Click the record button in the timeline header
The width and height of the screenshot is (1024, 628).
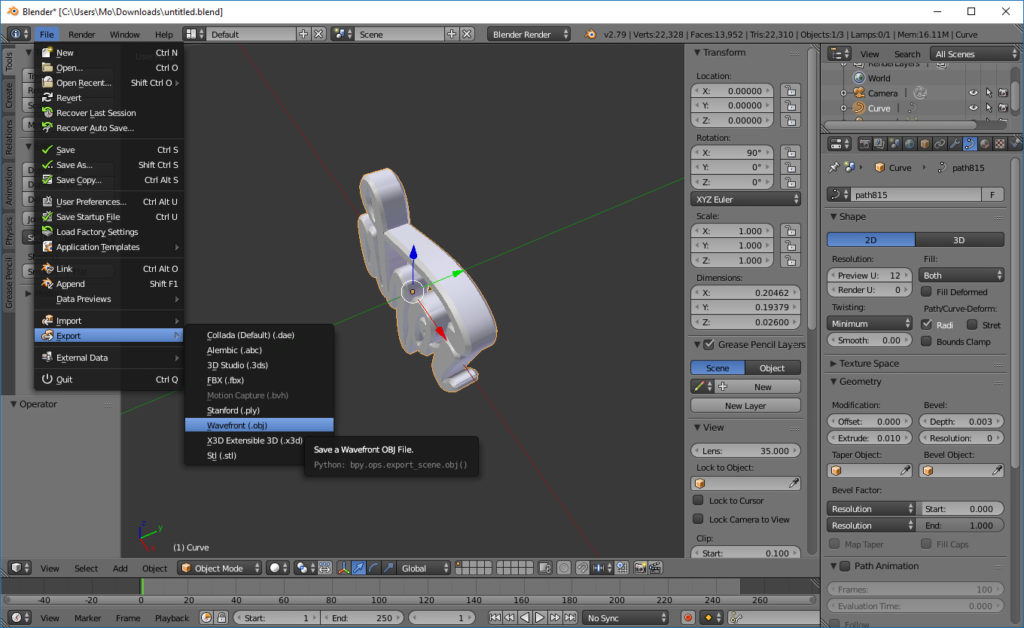[688, 618]
